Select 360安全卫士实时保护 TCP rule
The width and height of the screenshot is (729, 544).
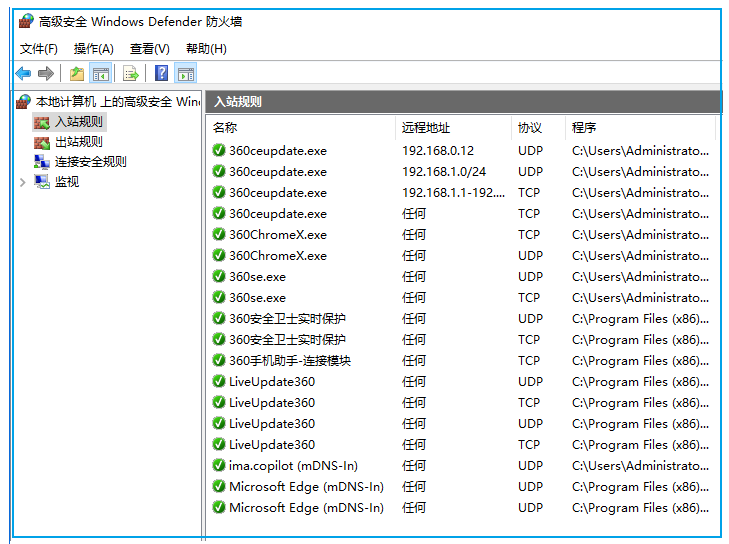[463, 339]
